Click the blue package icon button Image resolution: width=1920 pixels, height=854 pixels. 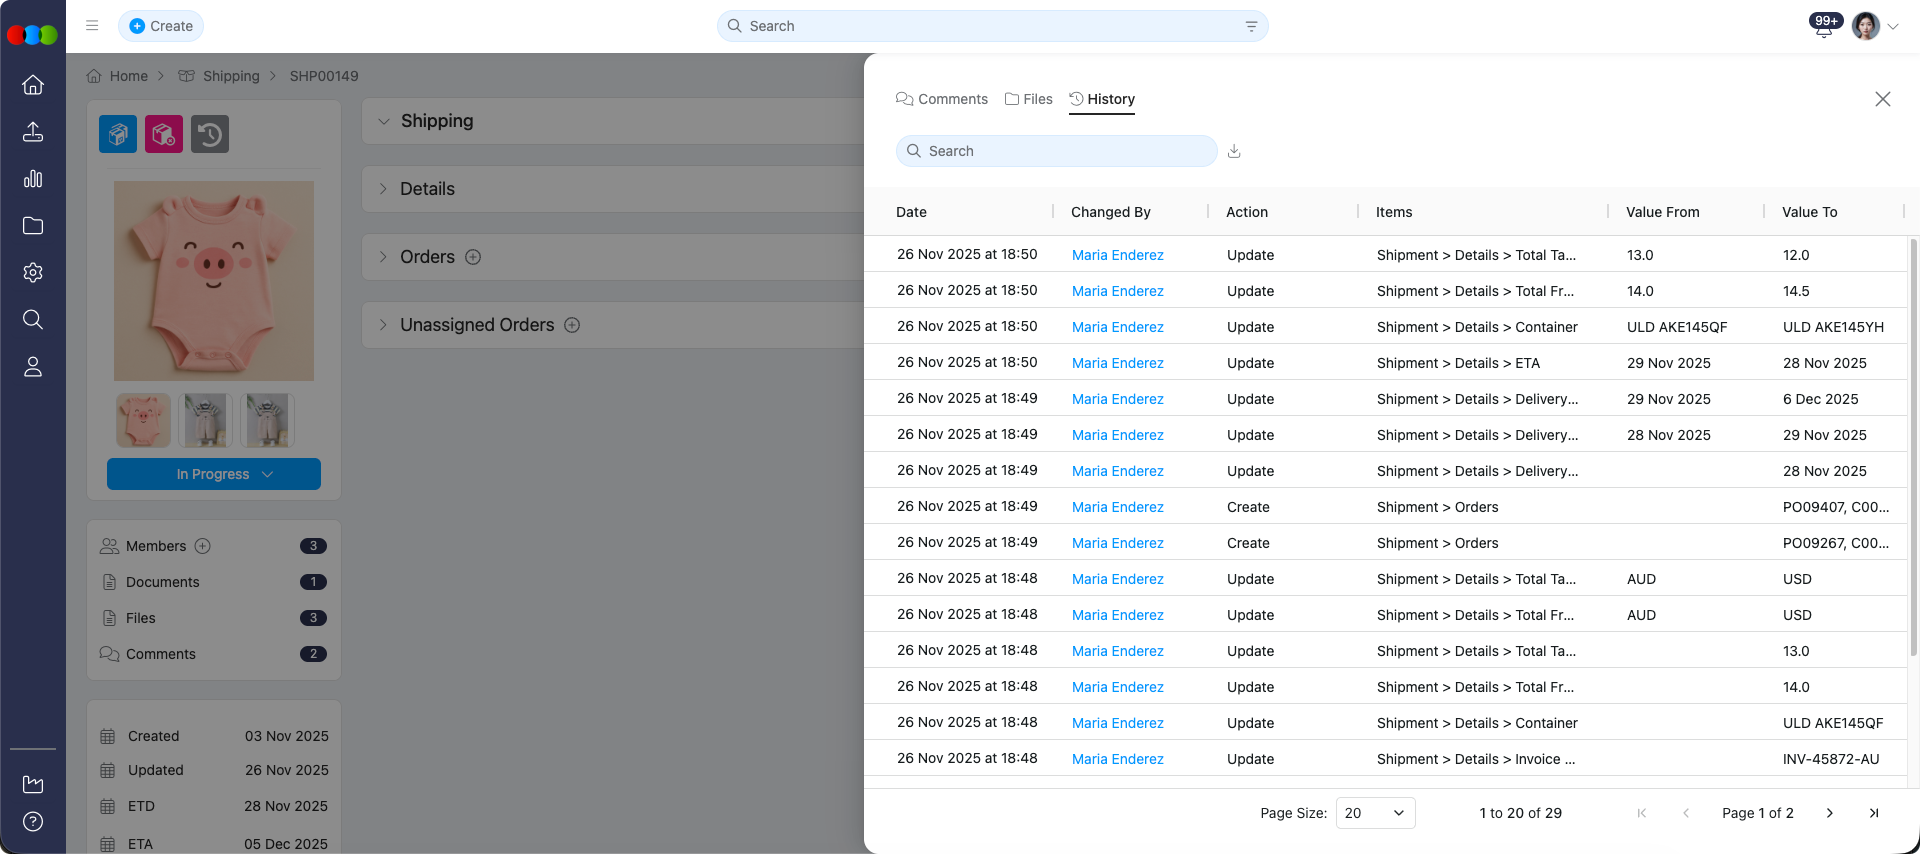[118, 134]
